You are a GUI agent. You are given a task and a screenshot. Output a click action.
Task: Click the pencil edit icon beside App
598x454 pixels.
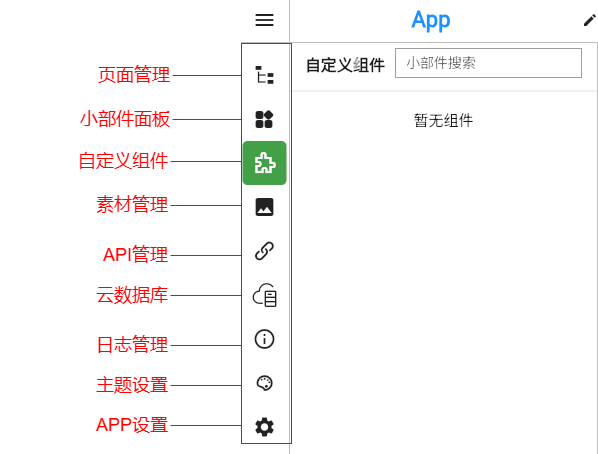pyautogui.click(x=590, y=21)
